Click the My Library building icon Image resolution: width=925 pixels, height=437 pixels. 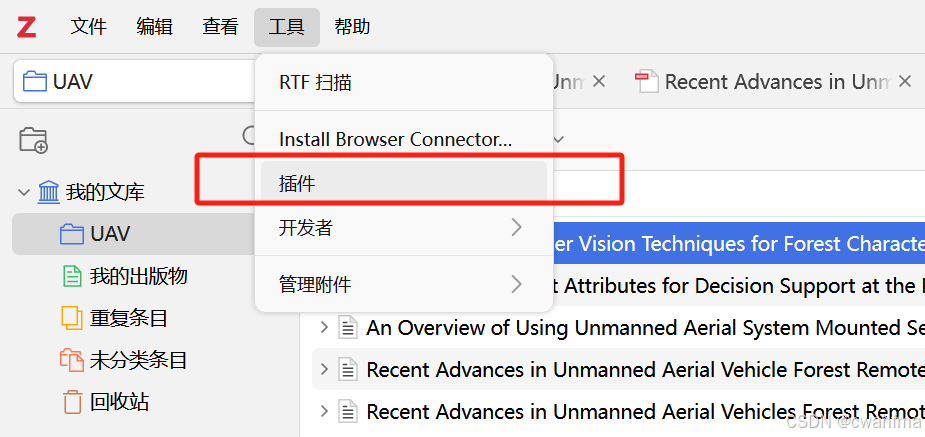(x=48, y=192)
